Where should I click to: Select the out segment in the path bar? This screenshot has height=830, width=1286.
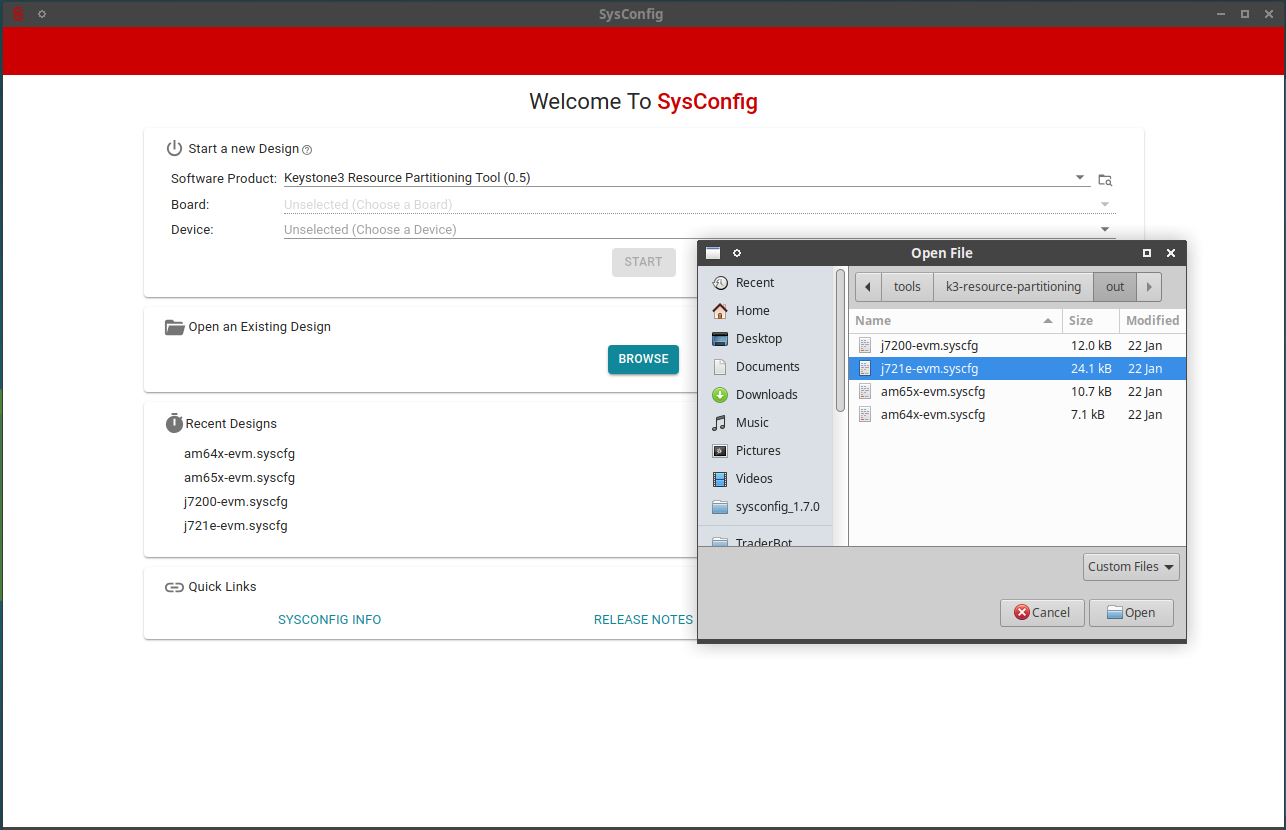point(1114,286)
